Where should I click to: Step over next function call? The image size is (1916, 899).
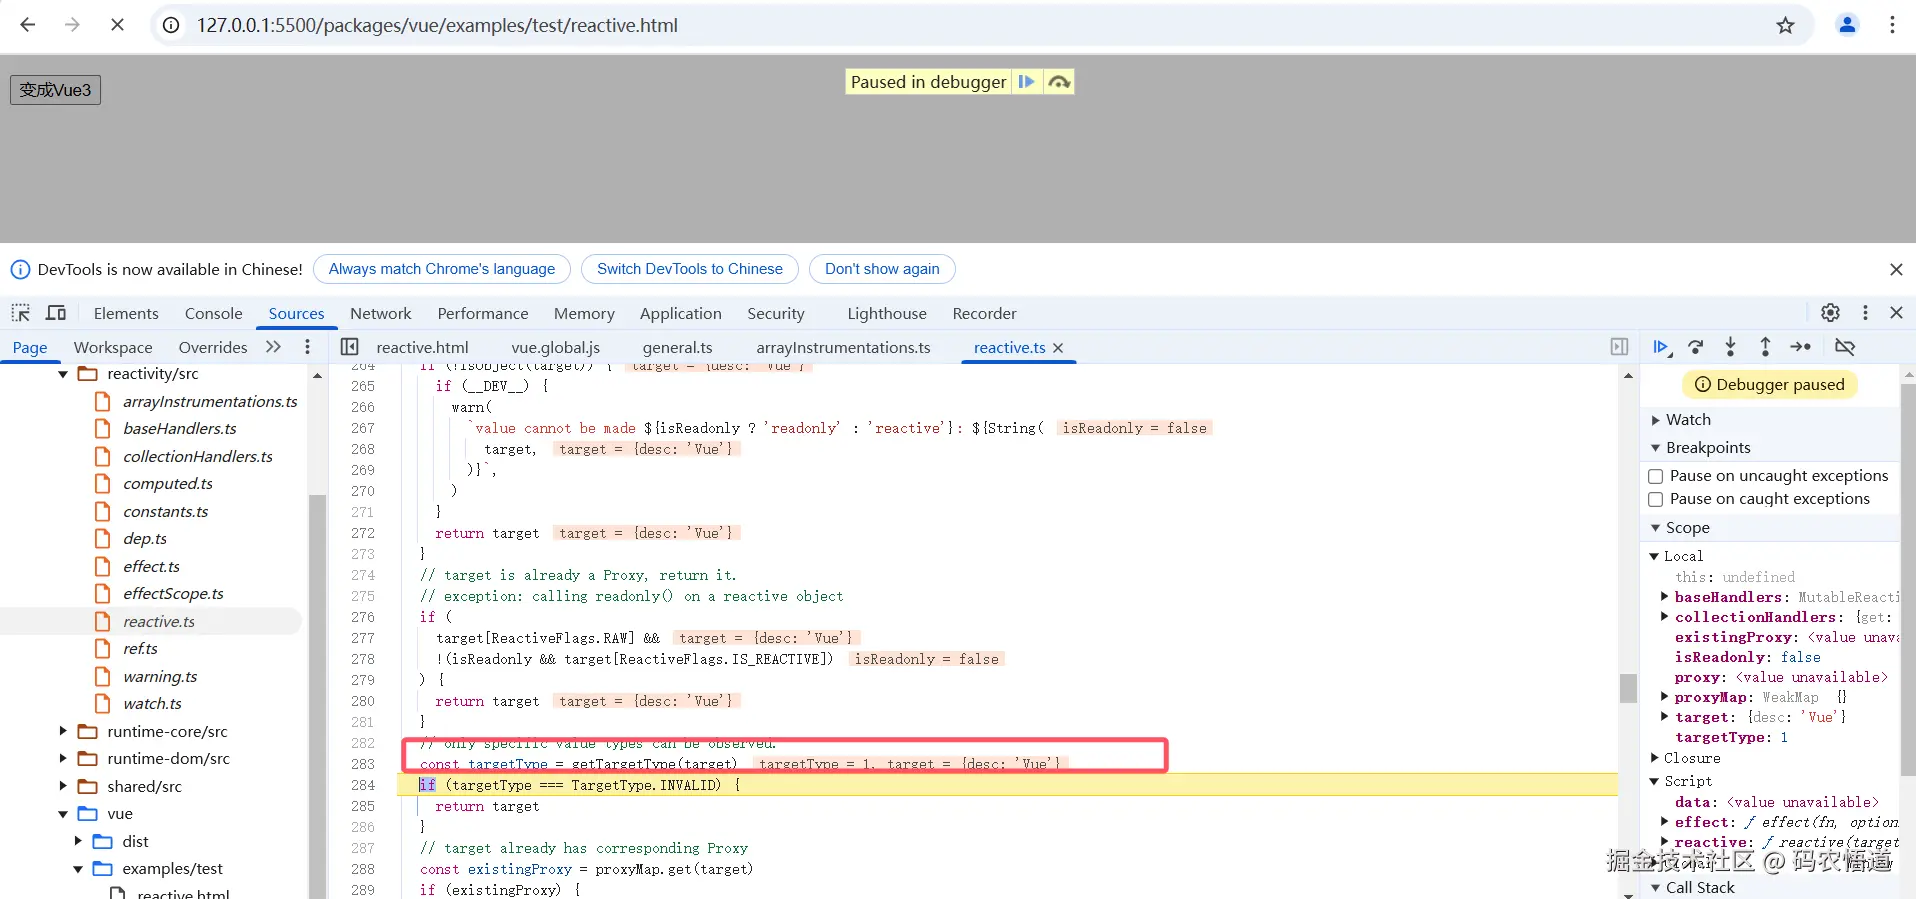click(1696, 347)
